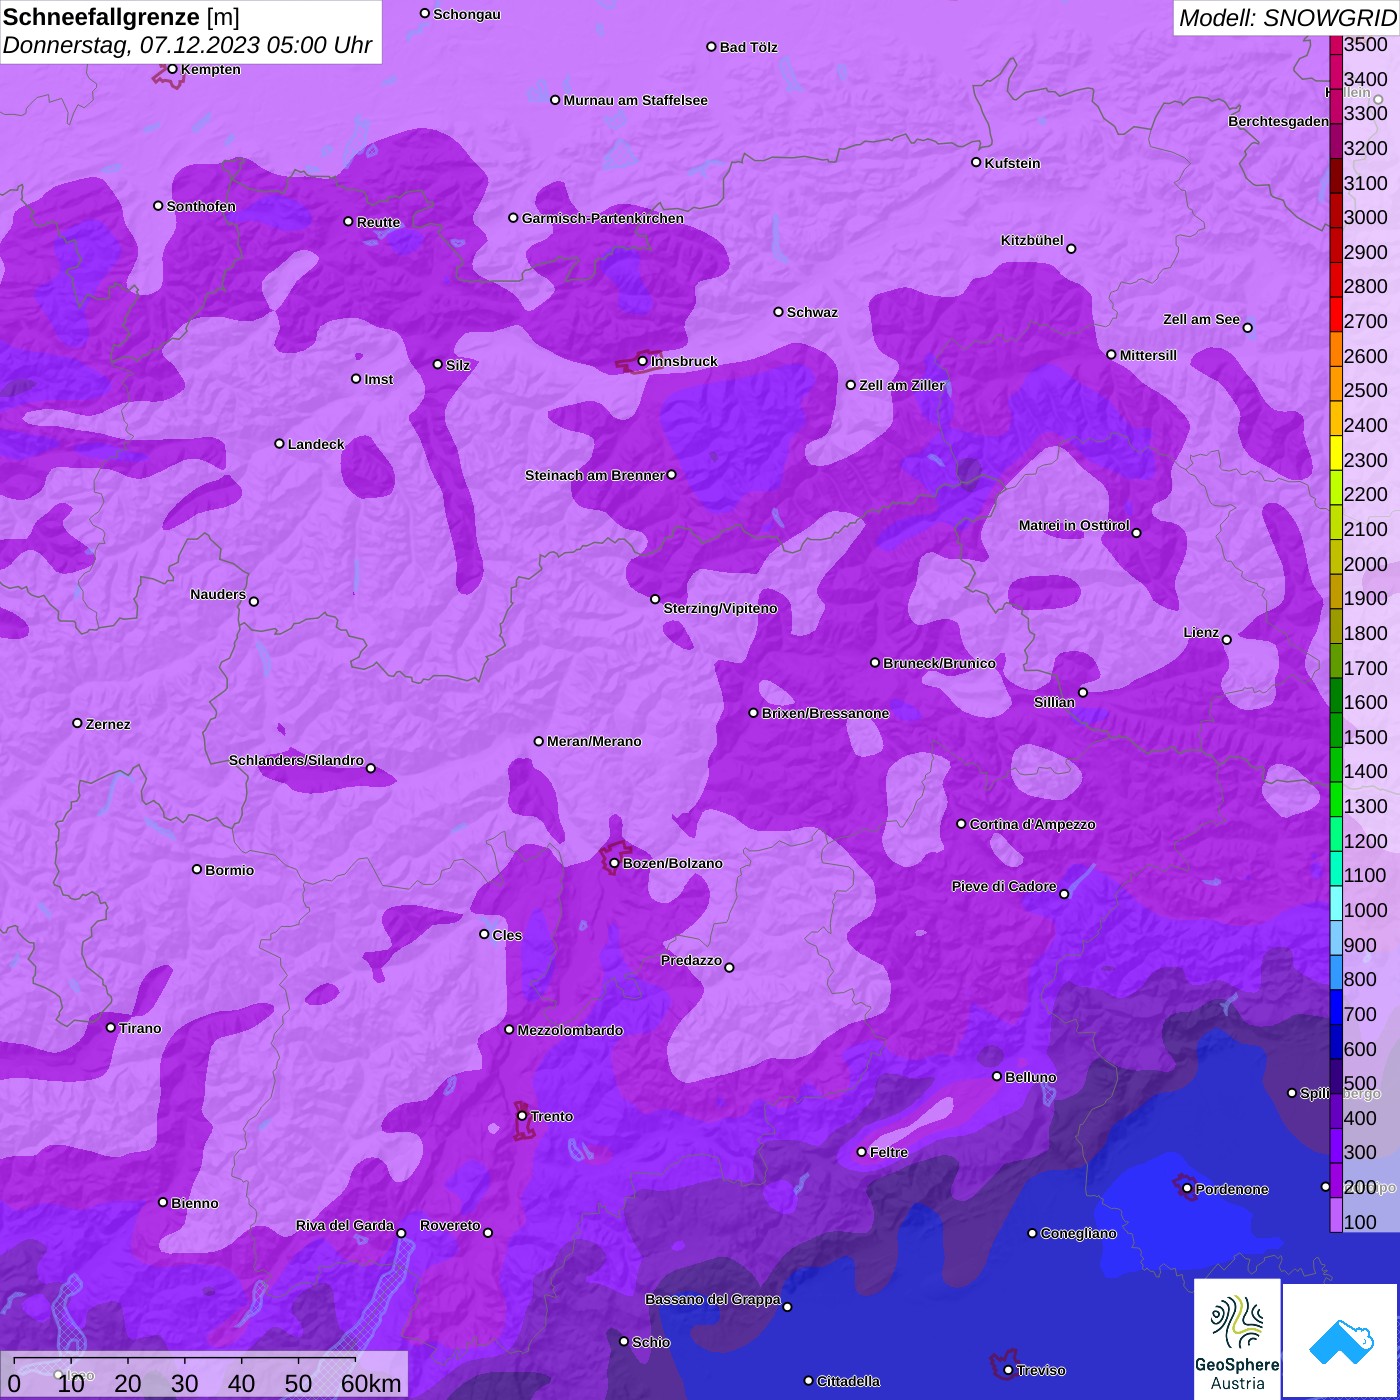Click the Bruneck/Brunico label
Image resolution: width=1400 pixels, height=1400 pixels.
tap(939, 663)
